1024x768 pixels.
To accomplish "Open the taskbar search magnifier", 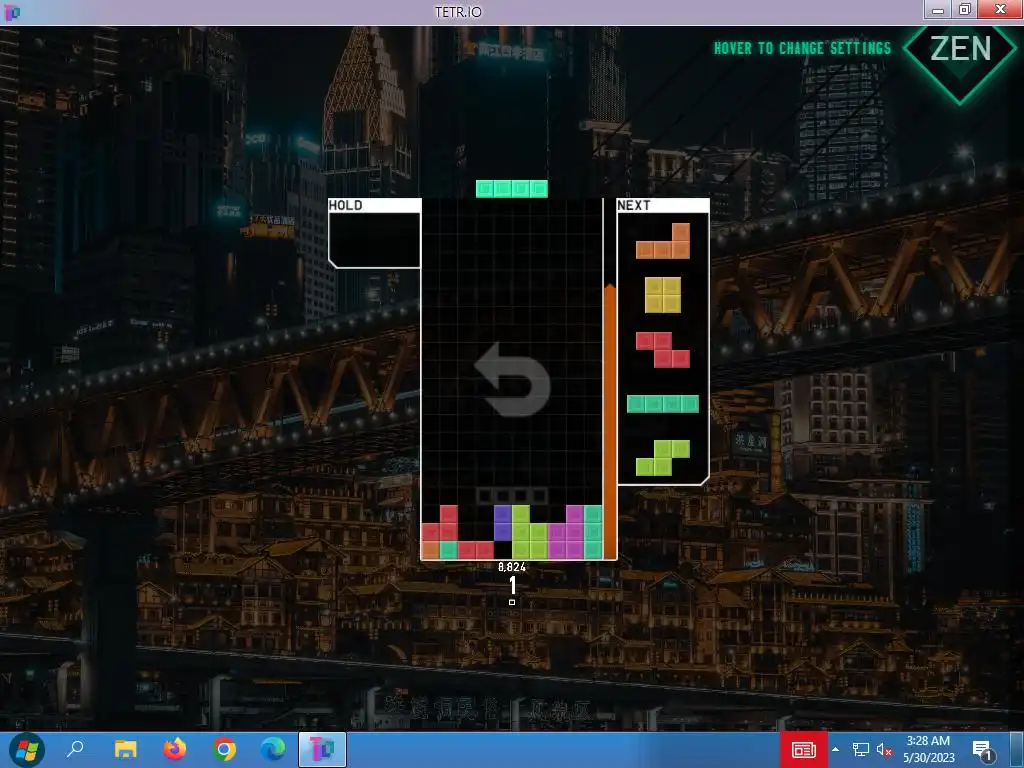I will pos(76,750).
